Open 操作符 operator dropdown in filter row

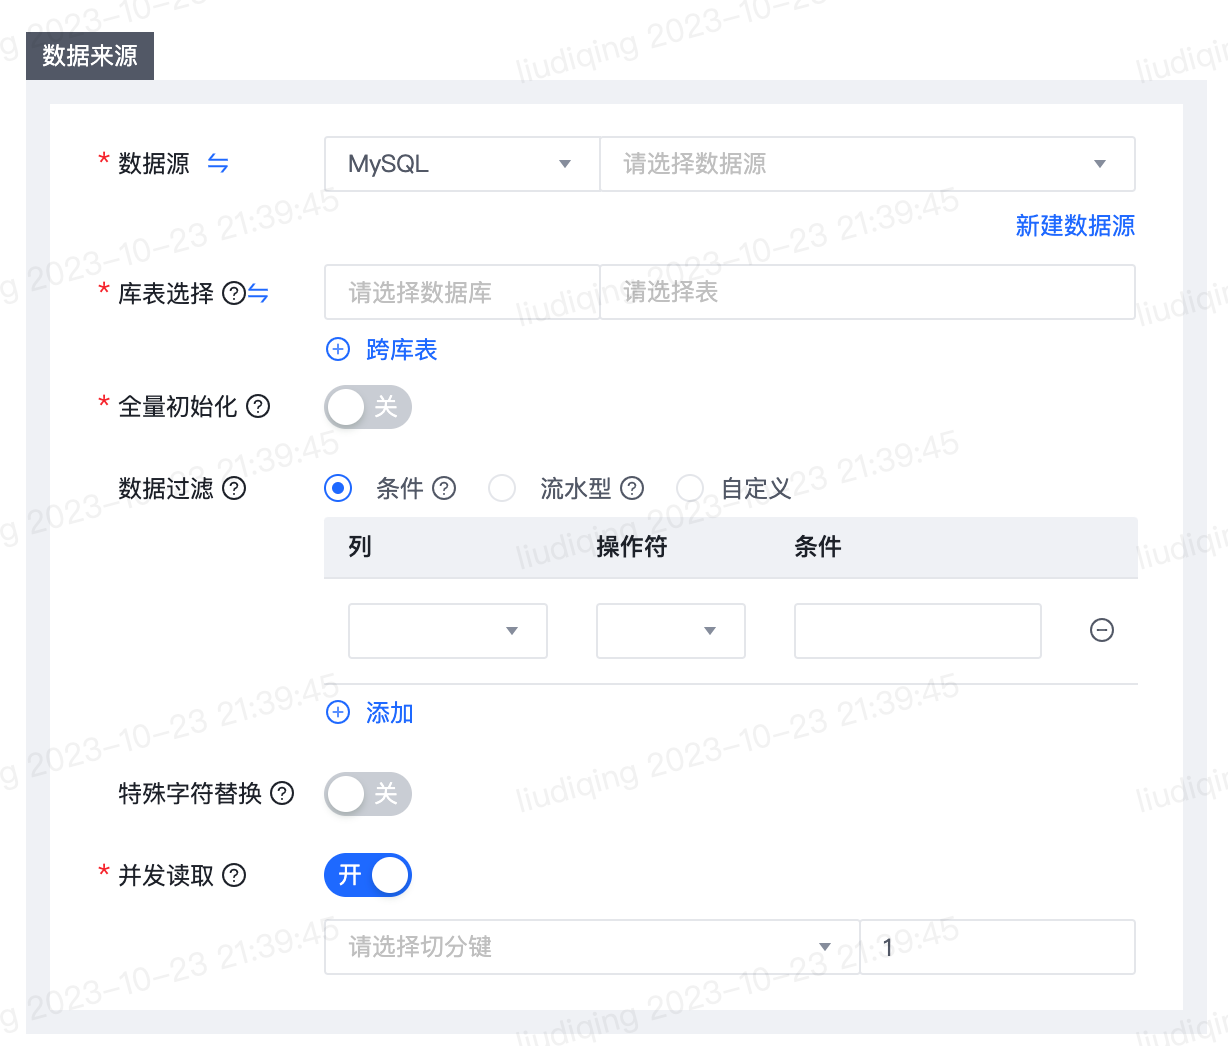[x=671, y=631]
